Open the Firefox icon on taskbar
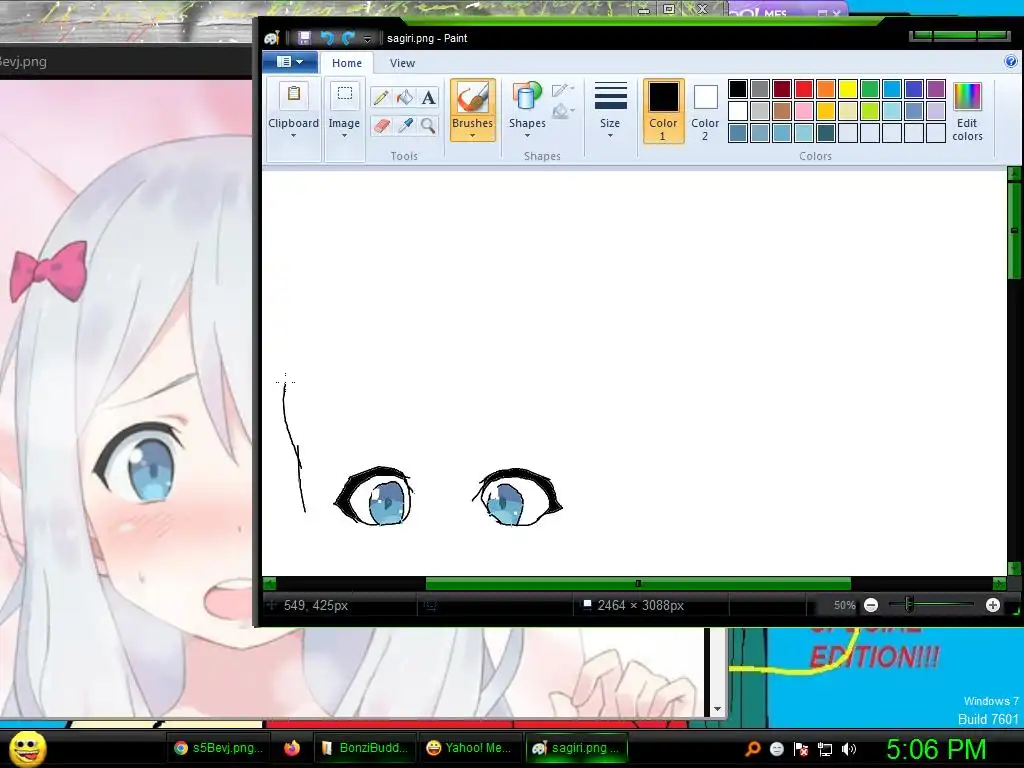The image size is (1024, 768). 291,748
